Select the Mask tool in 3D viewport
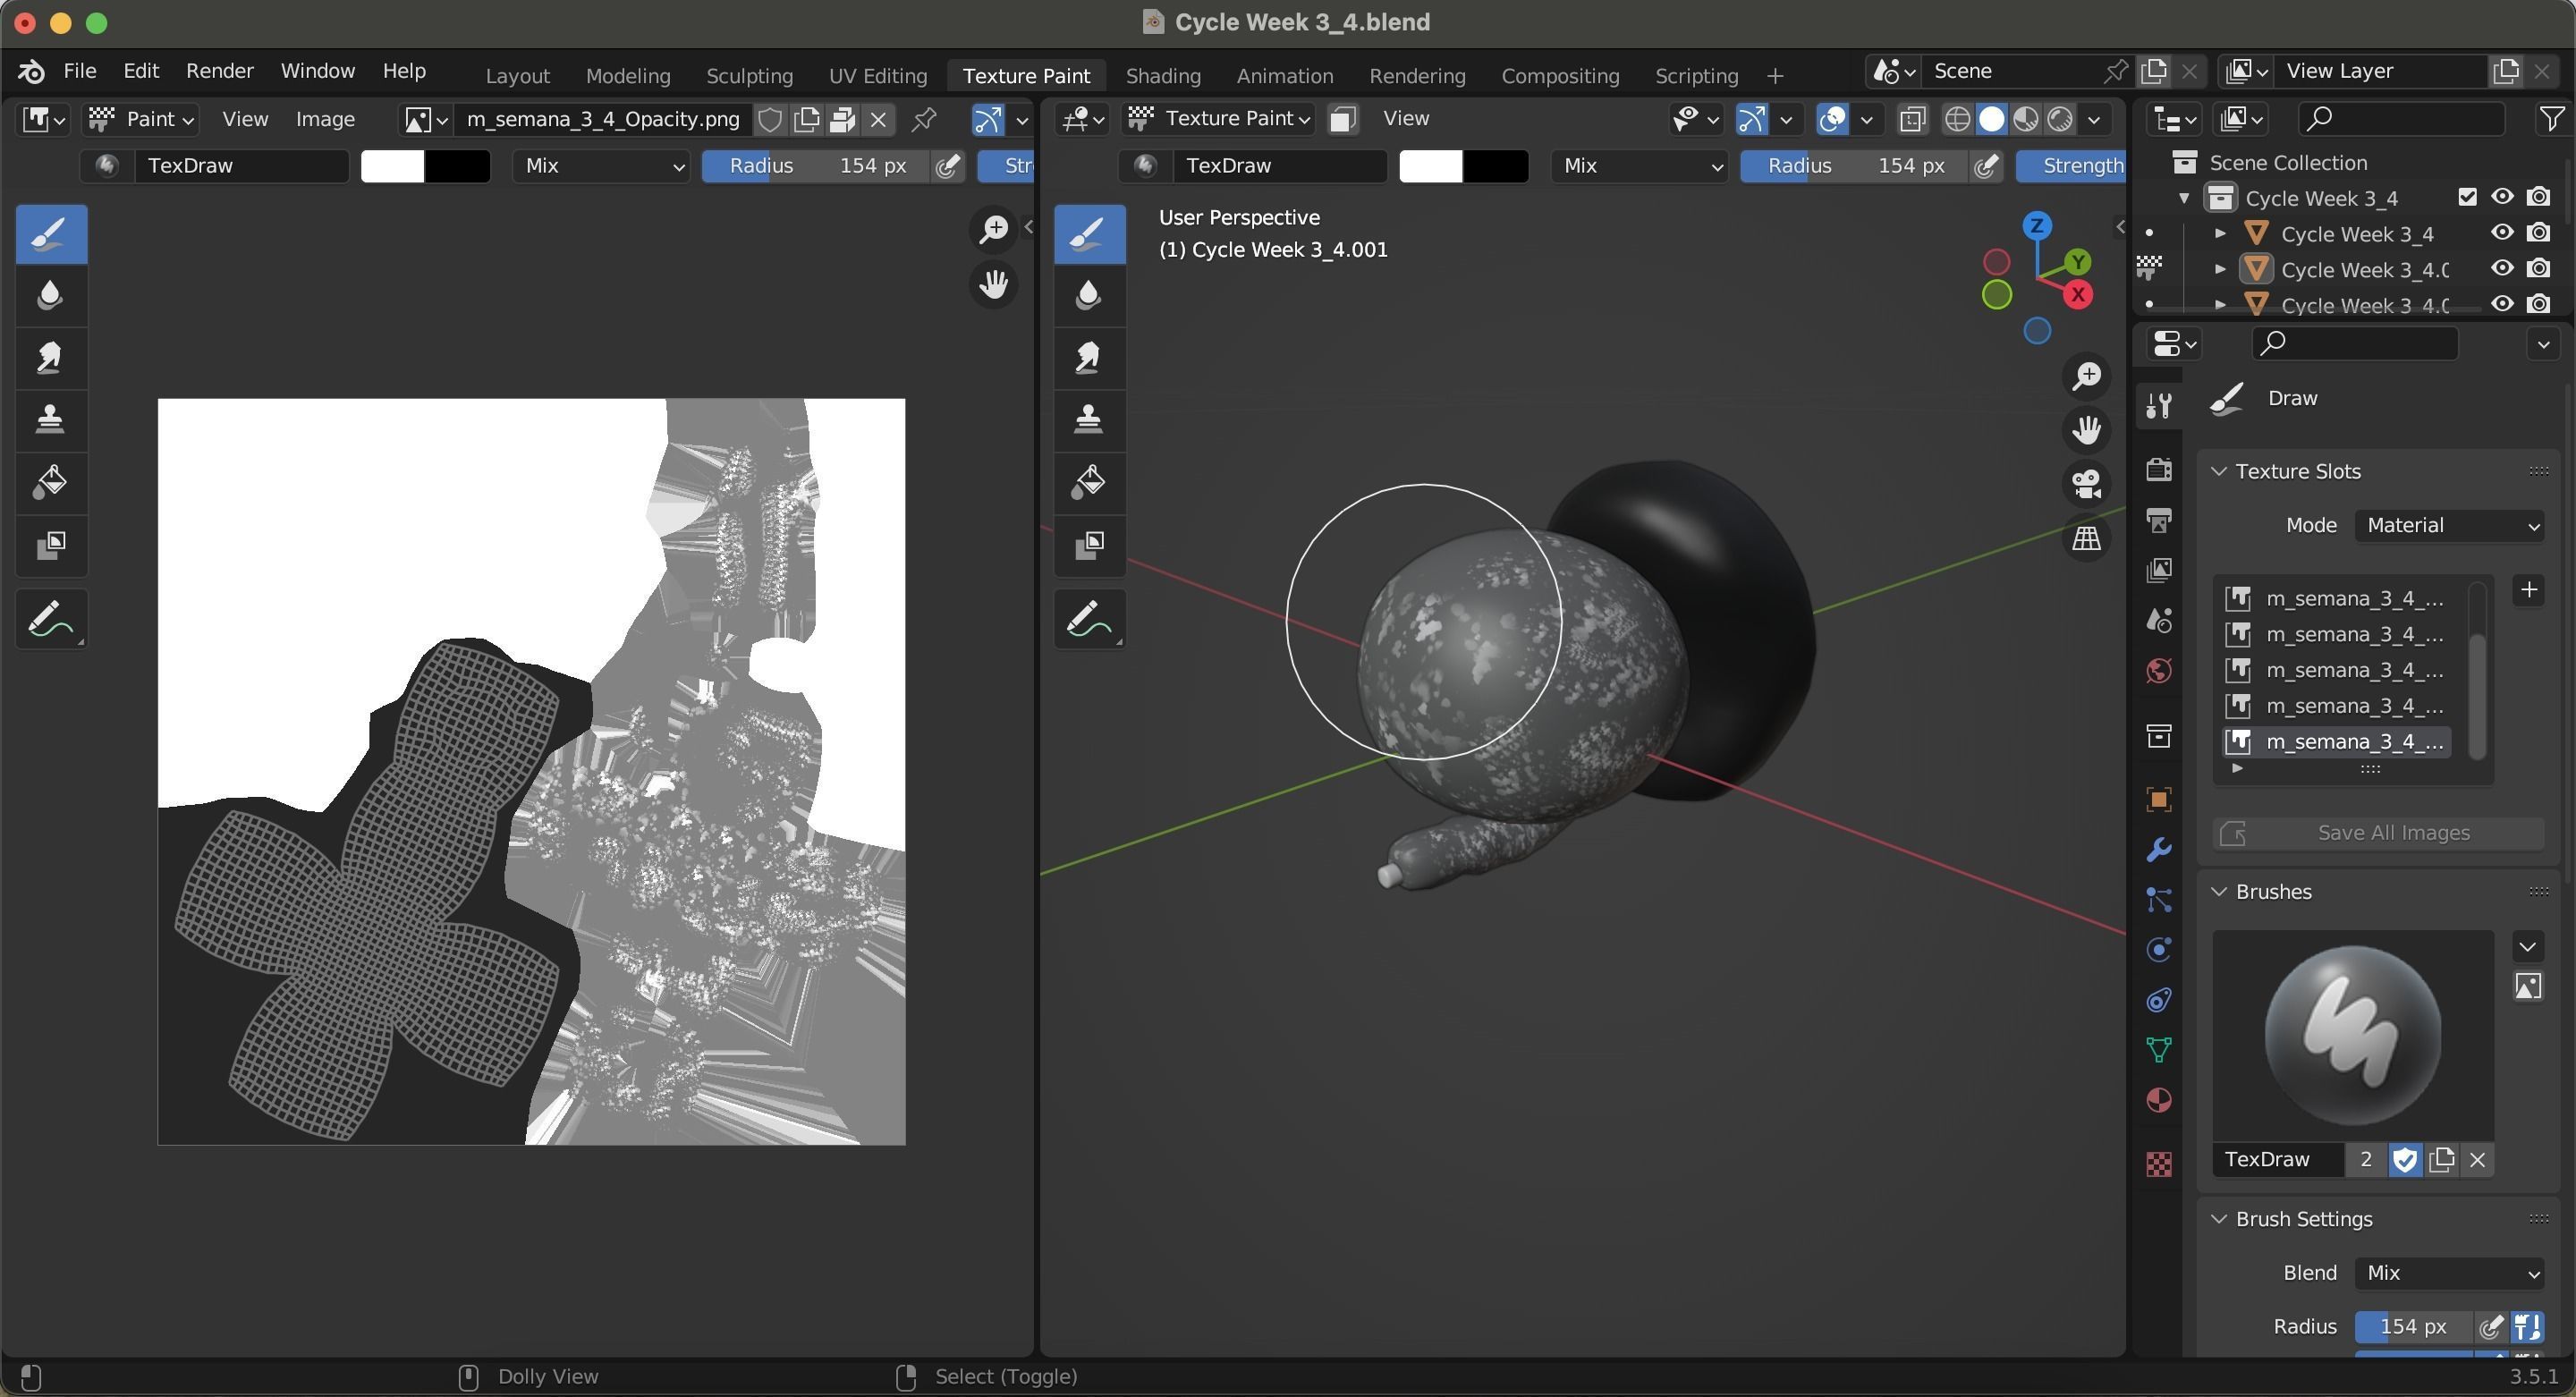 (1089, 545)
